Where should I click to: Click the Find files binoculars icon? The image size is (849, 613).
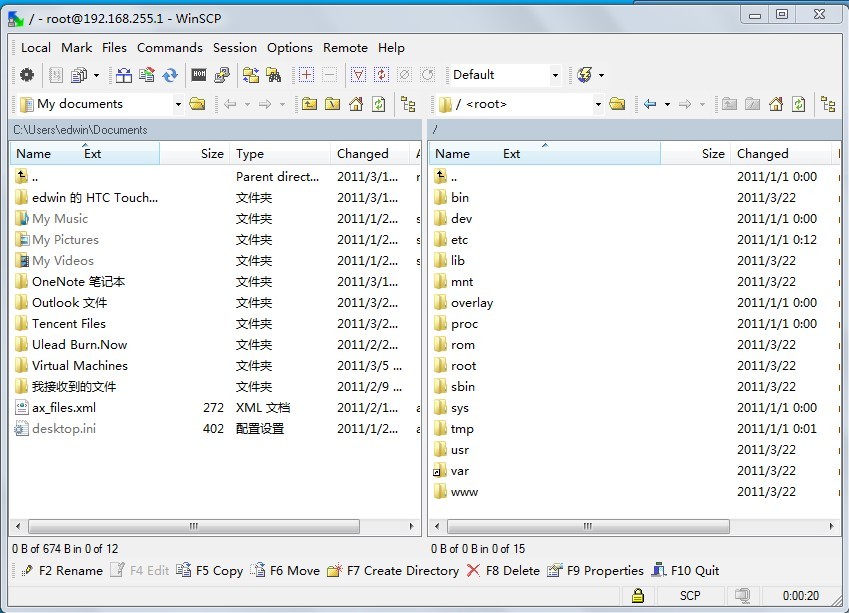(273, 75)
